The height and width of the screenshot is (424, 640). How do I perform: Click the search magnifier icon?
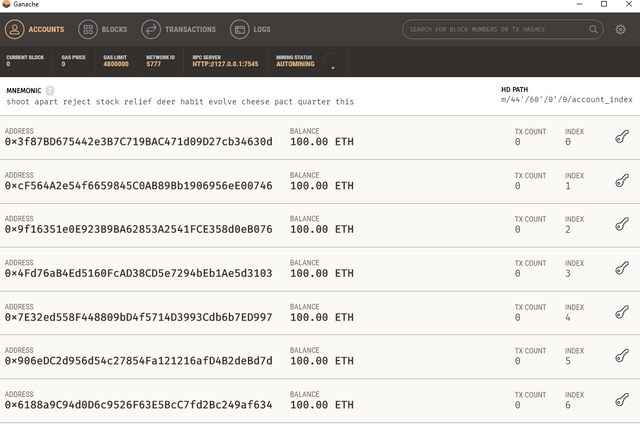(593, 29)
